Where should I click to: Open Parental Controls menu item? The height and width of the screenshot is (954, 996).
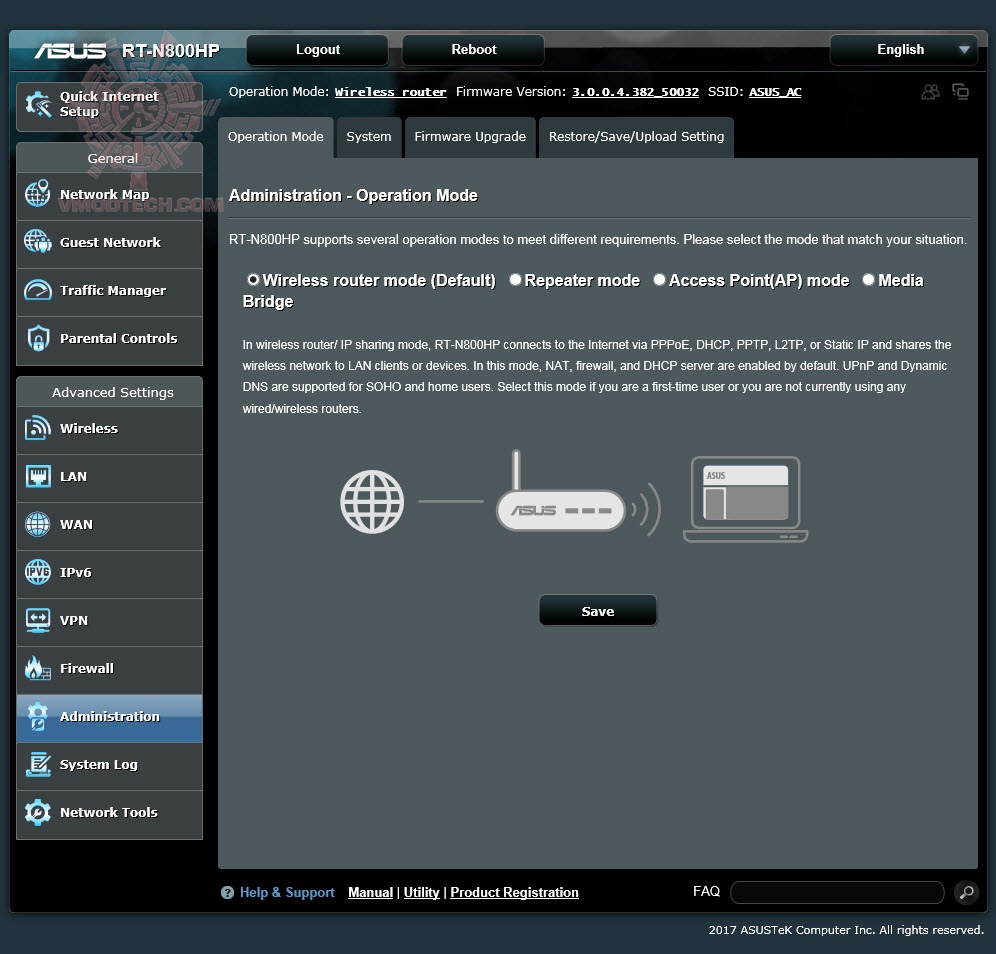pos(109,340)
